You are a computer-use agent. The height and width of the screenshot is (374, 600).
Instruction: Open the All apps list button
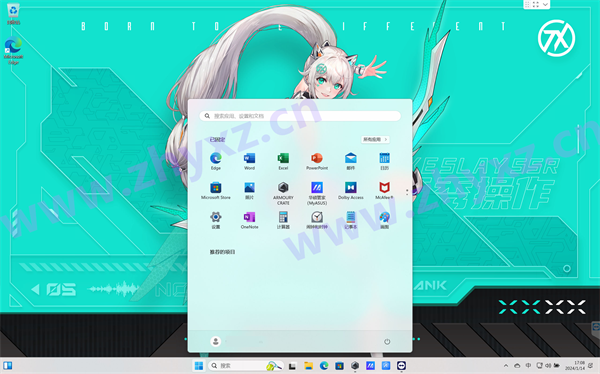pyautogui.click(x=375, y=139)
